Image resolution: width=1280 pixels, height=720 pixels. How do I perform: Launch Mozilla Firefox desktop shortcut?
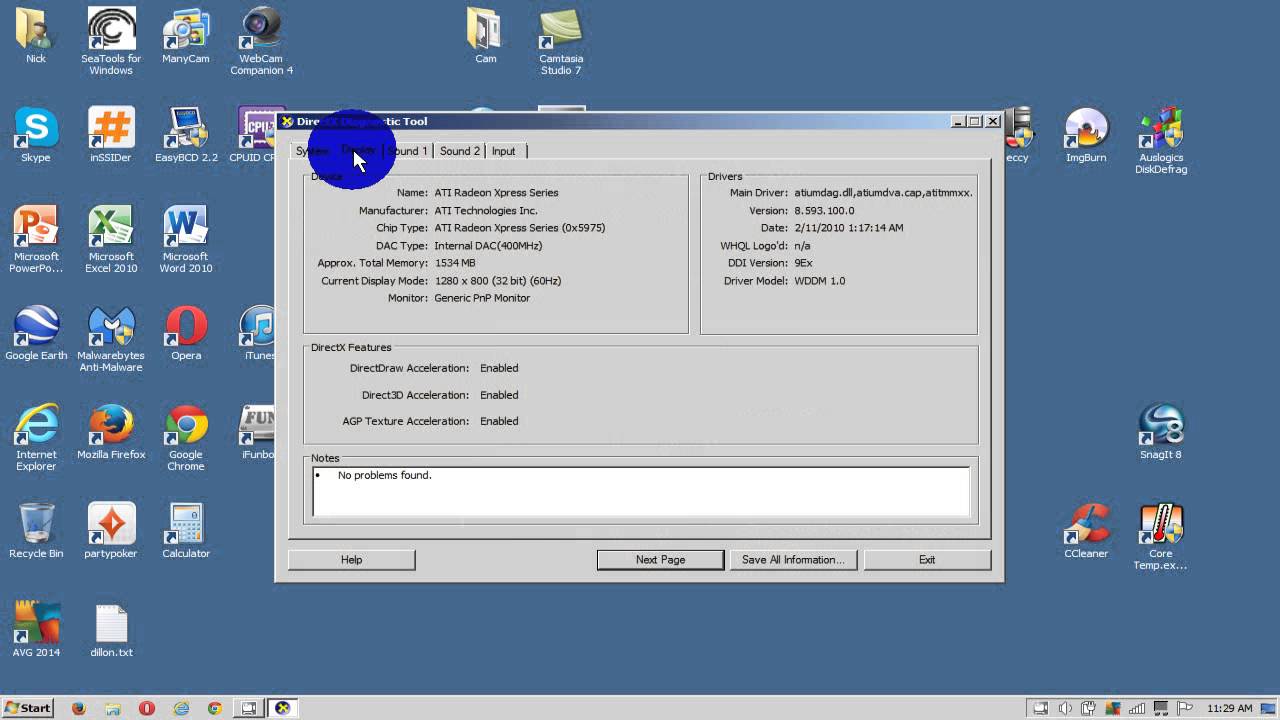[x=111, y=432]
